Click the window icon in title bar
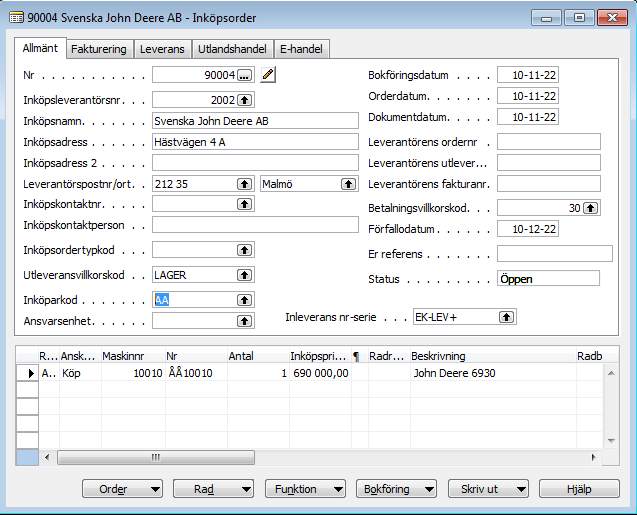 point(16,18)
